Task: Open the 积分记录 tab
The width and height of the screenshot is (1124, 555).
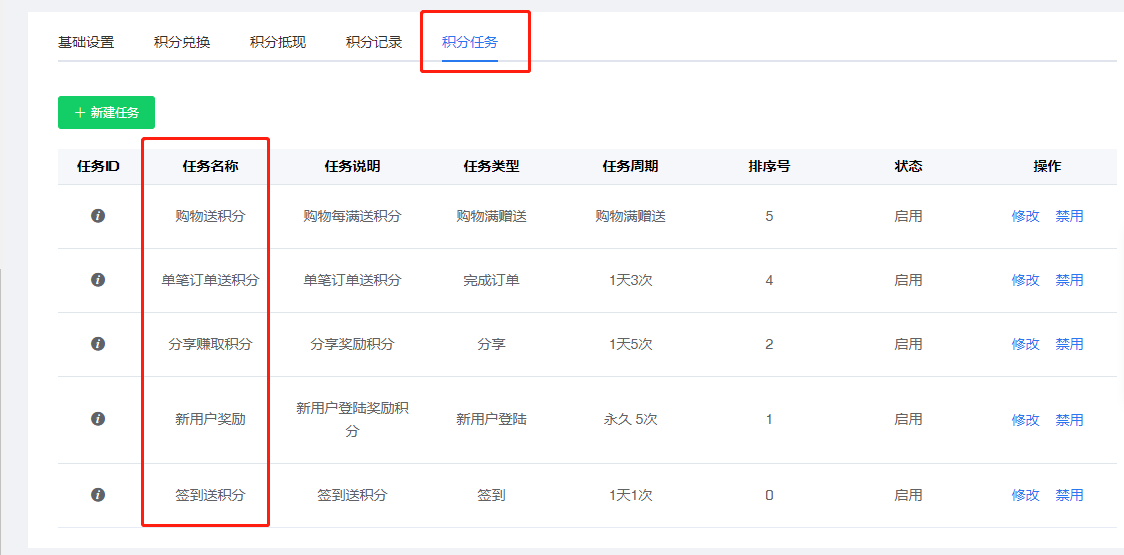Action: tap(374, 42)
